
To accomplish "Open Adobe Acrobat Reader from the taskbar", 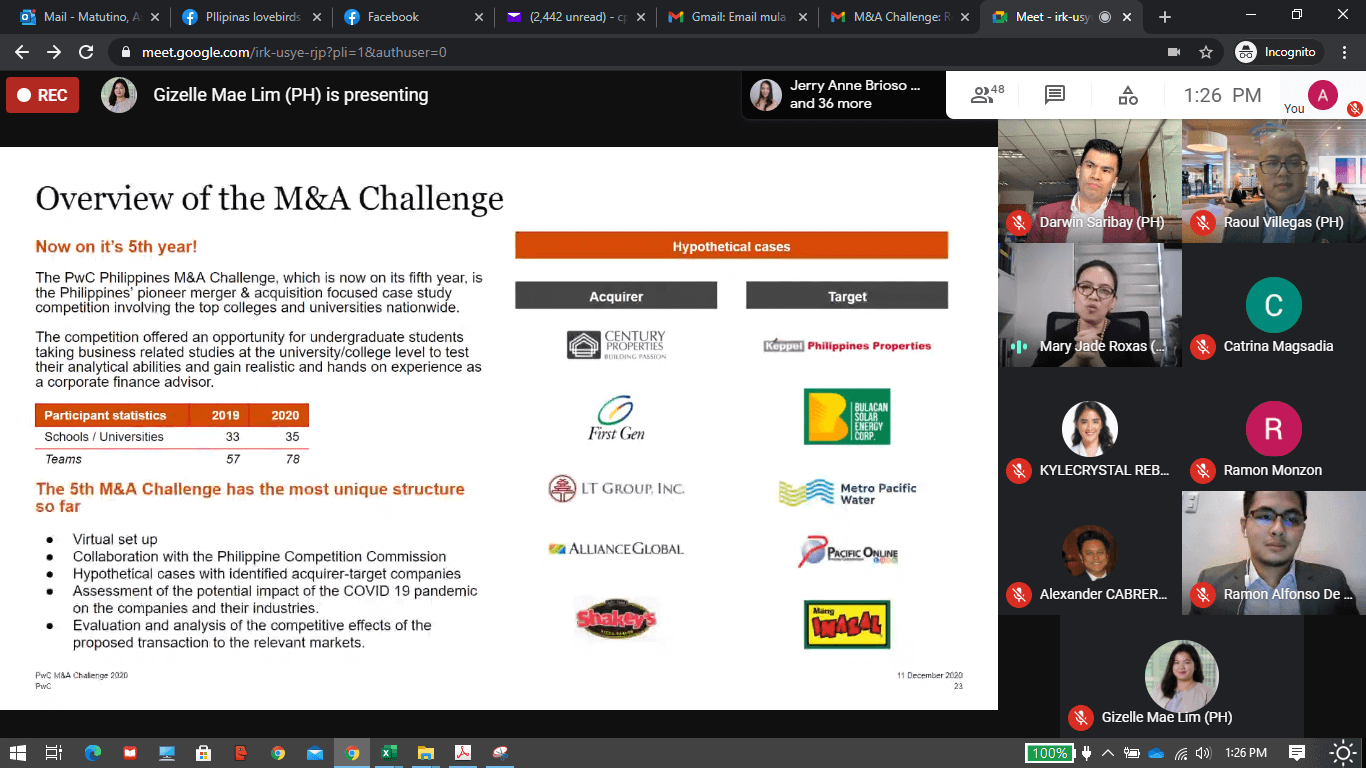I will pyautogui.click(x=462, y=753).
